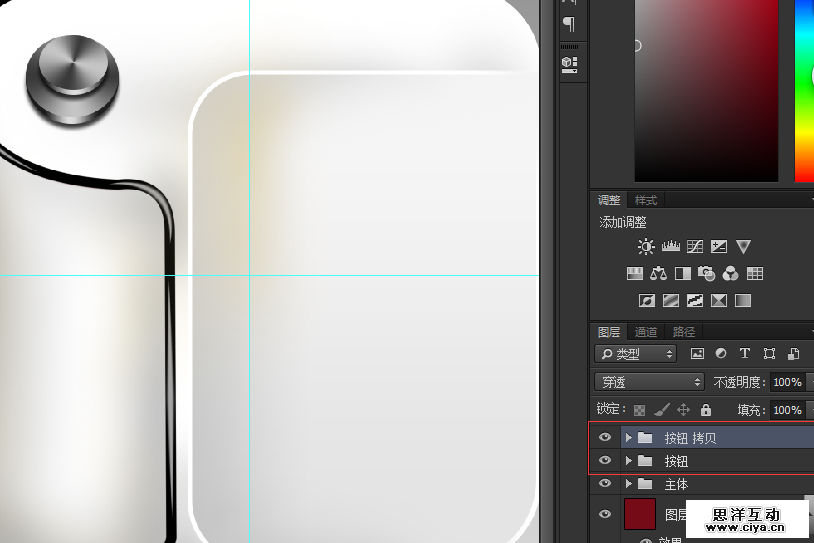This screenshot has width=814, height=543.
Task: Hide the 按钮 拷贝 layer group
Action: point(604,438)
